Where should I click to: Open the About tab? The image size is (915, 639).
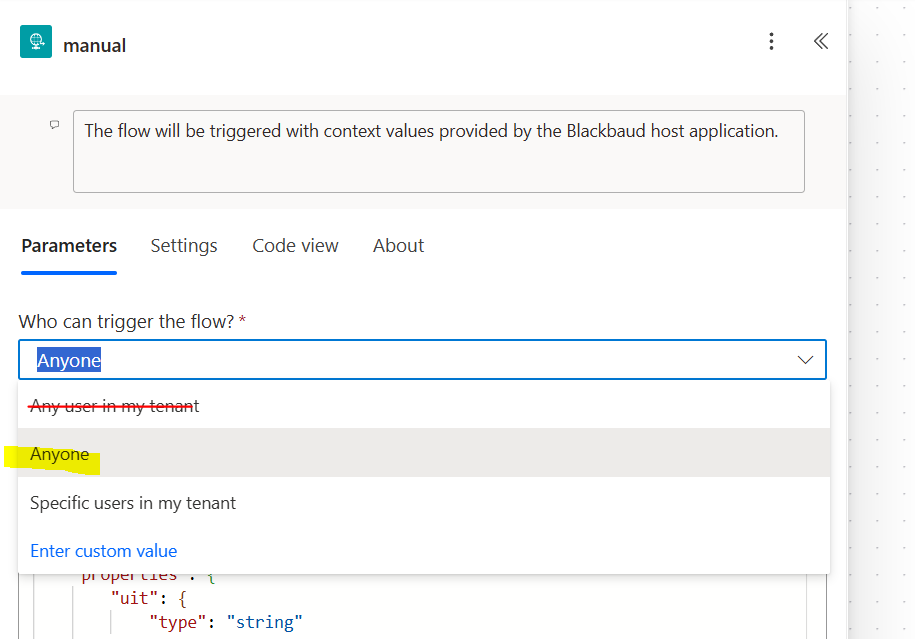(x=399, y=246)
